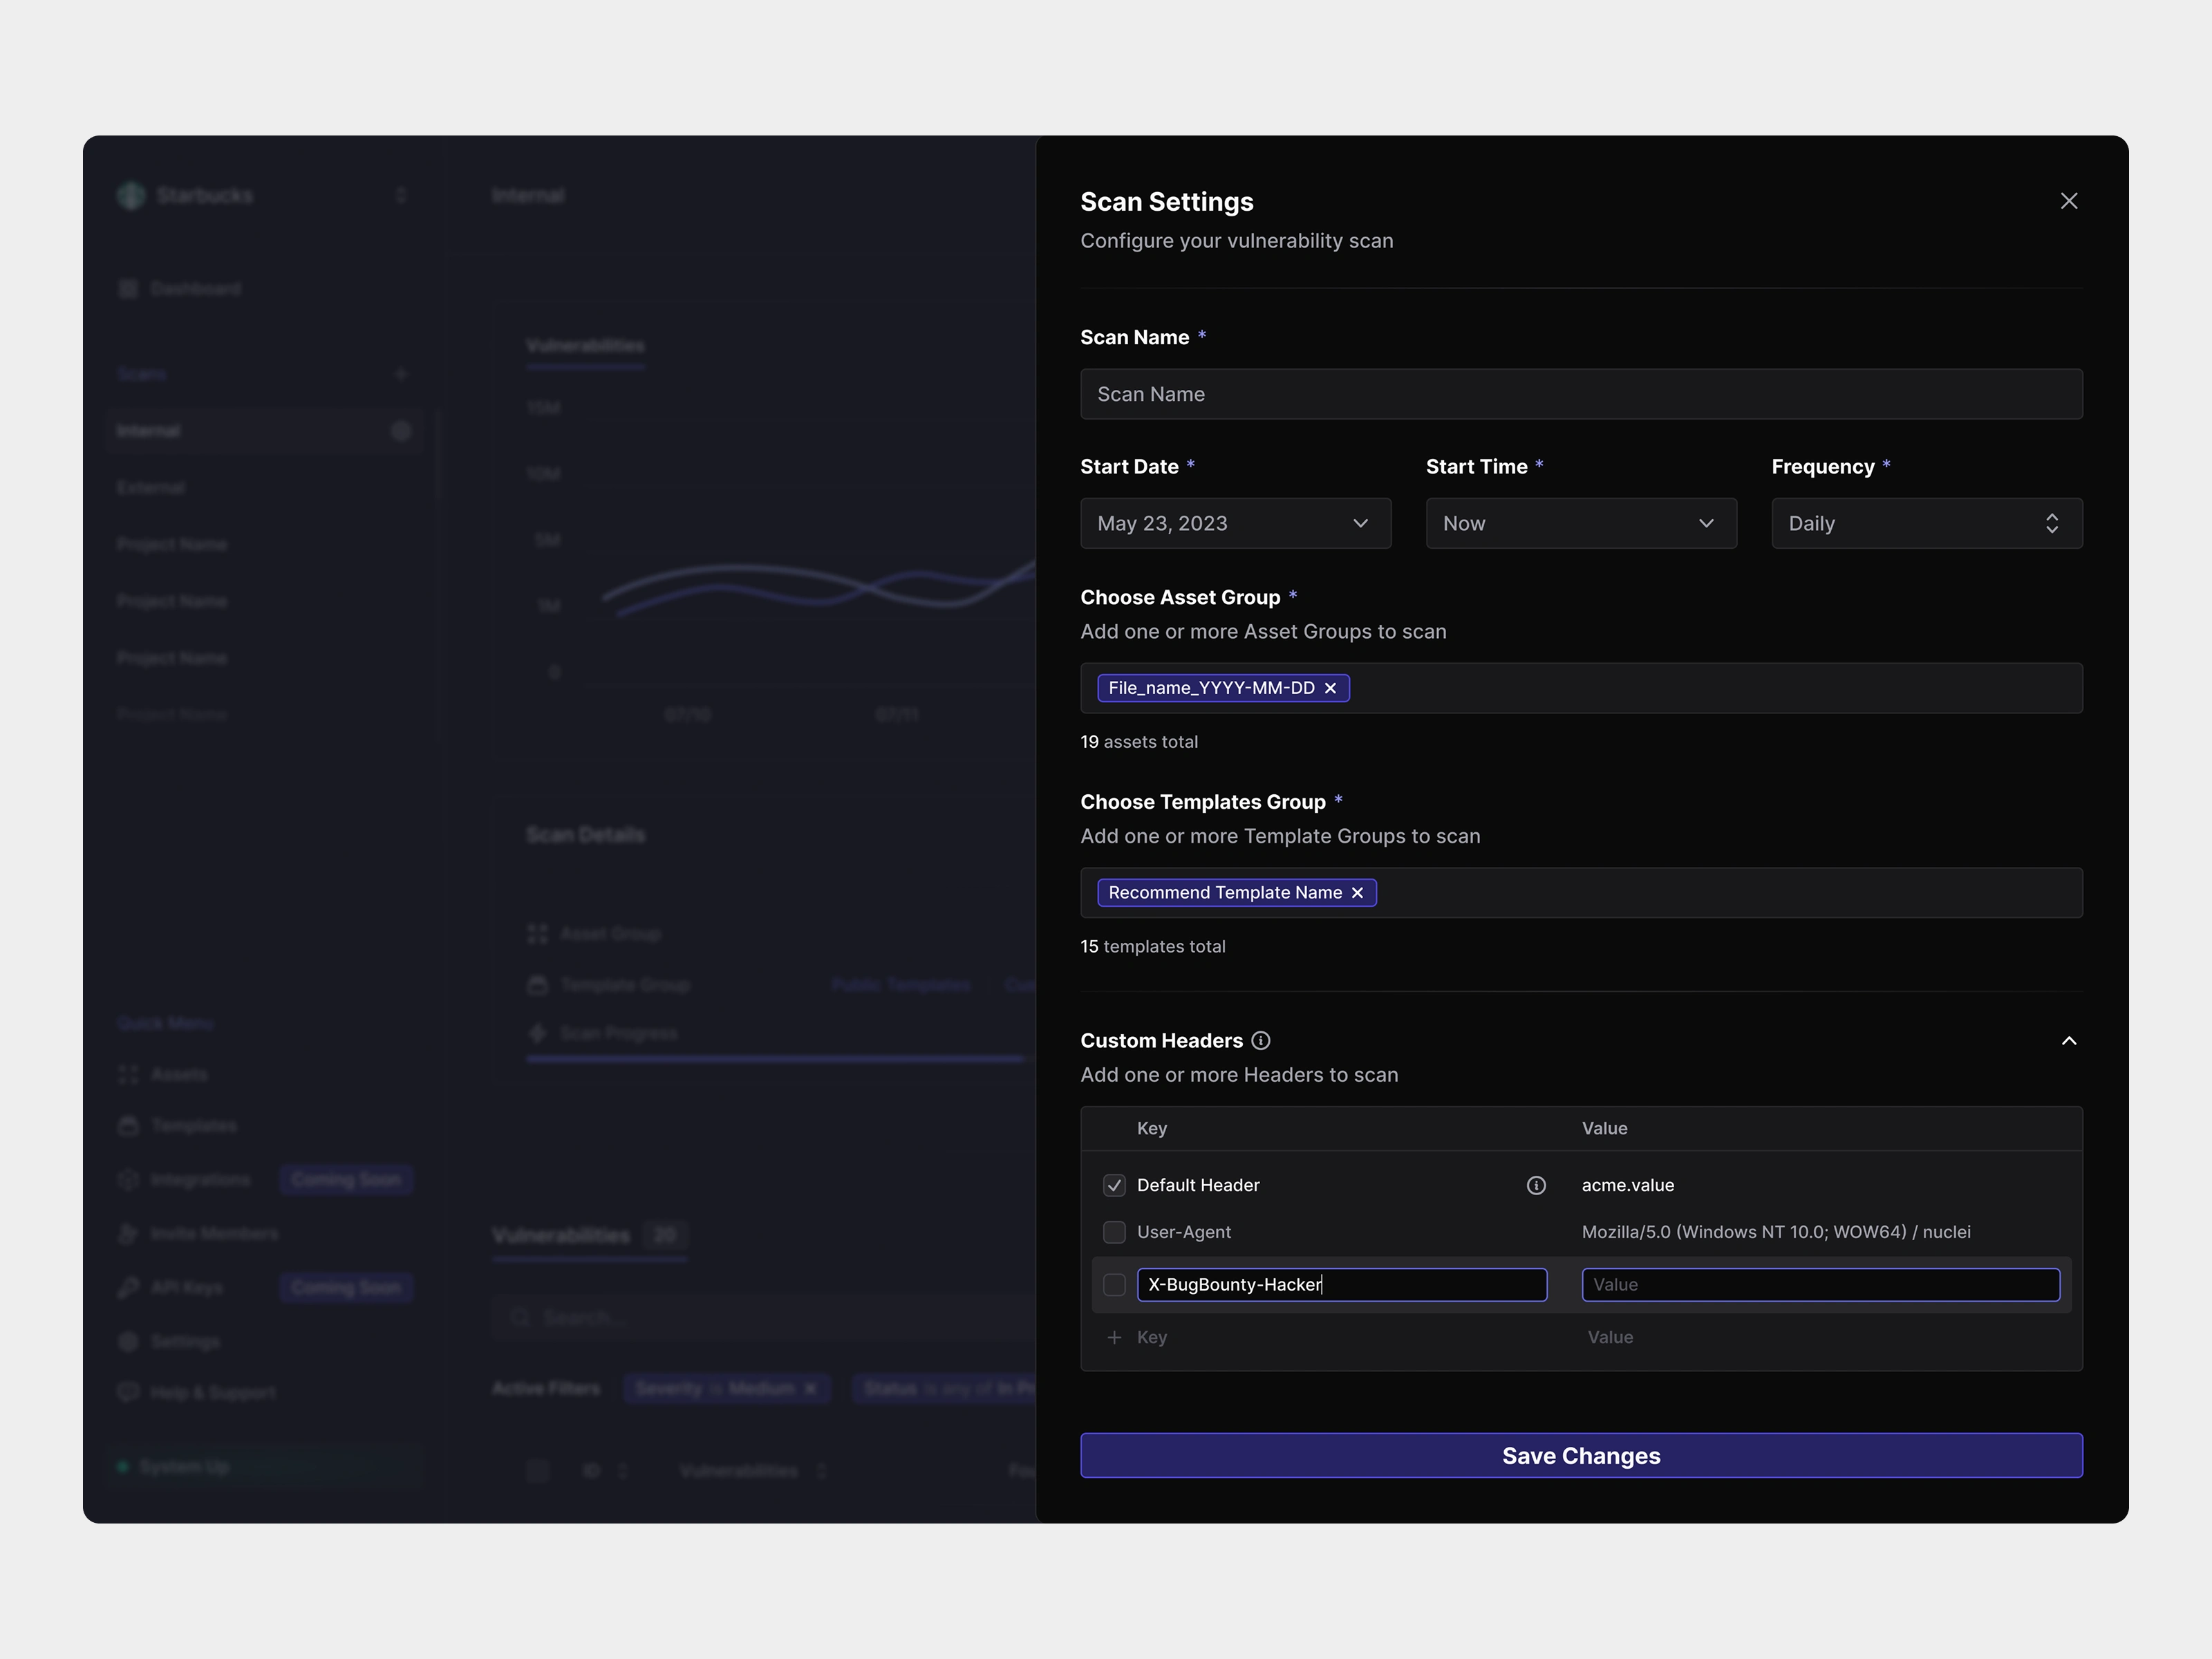This screenshot has width=2212, height=1659.
Task: Uncheck the Default Header checkbox
Action: (1113, 1185)
